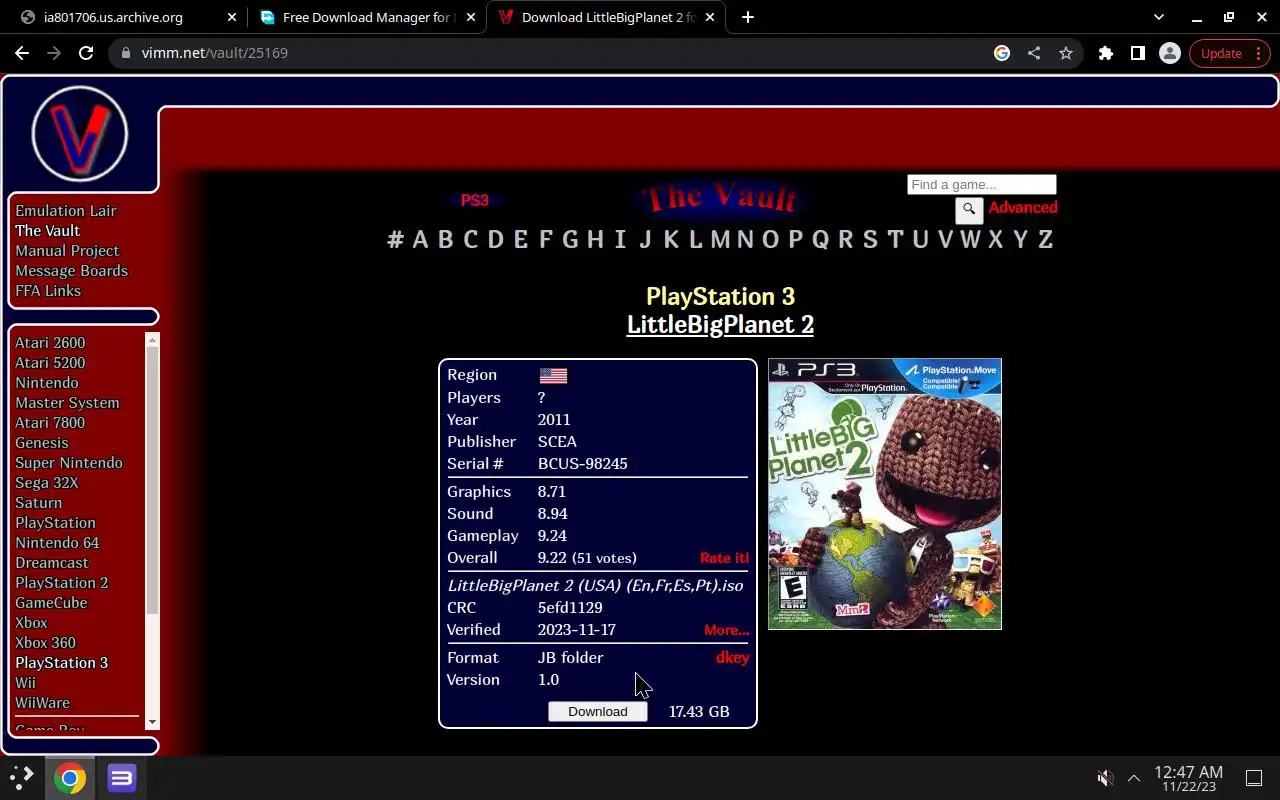
Task: Browse games starting with letter L
Action: point(695,239)
